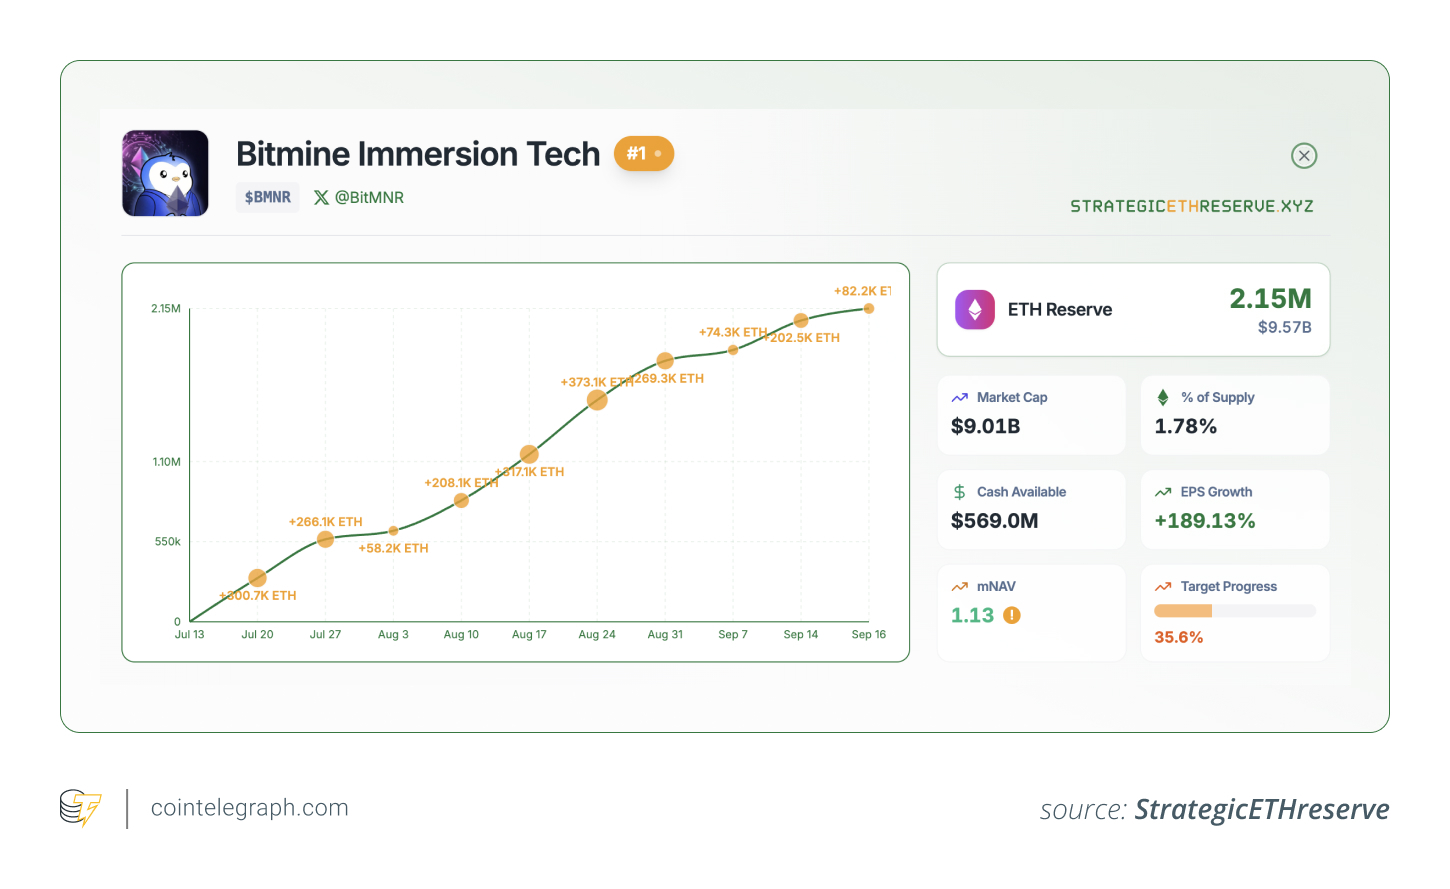
Task: Select the X (Twitter) icon beside @BitMNR
Action: click(320, 197)
